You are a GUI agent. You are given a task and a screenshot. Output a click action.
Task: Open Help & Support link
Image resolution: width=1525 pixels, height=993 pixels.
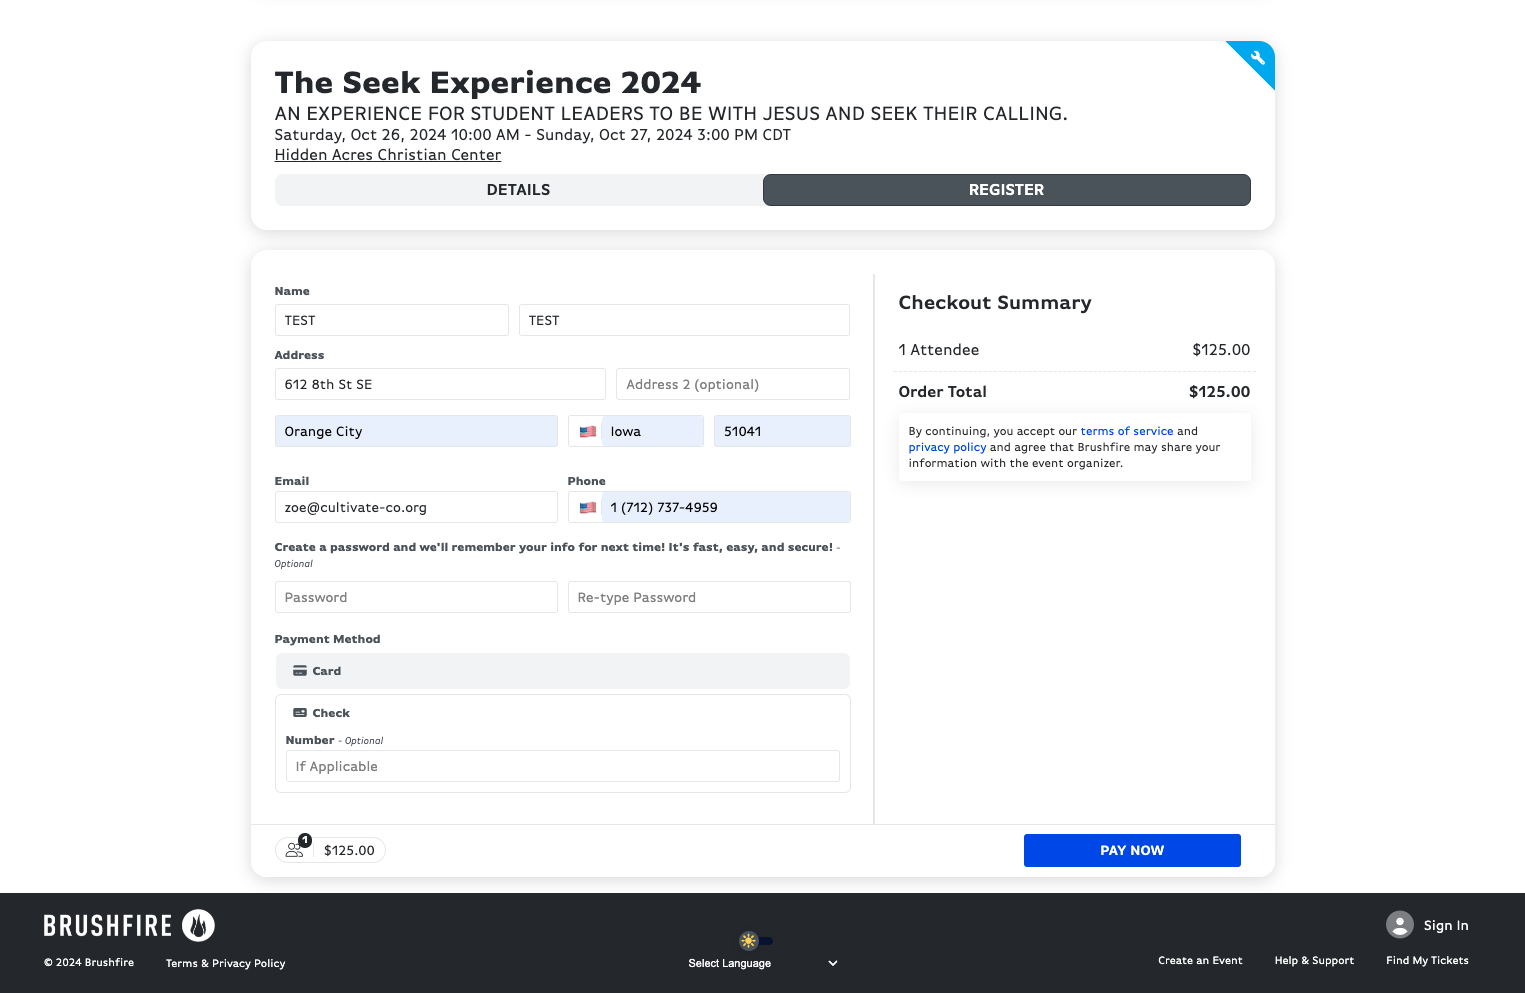1314,961
